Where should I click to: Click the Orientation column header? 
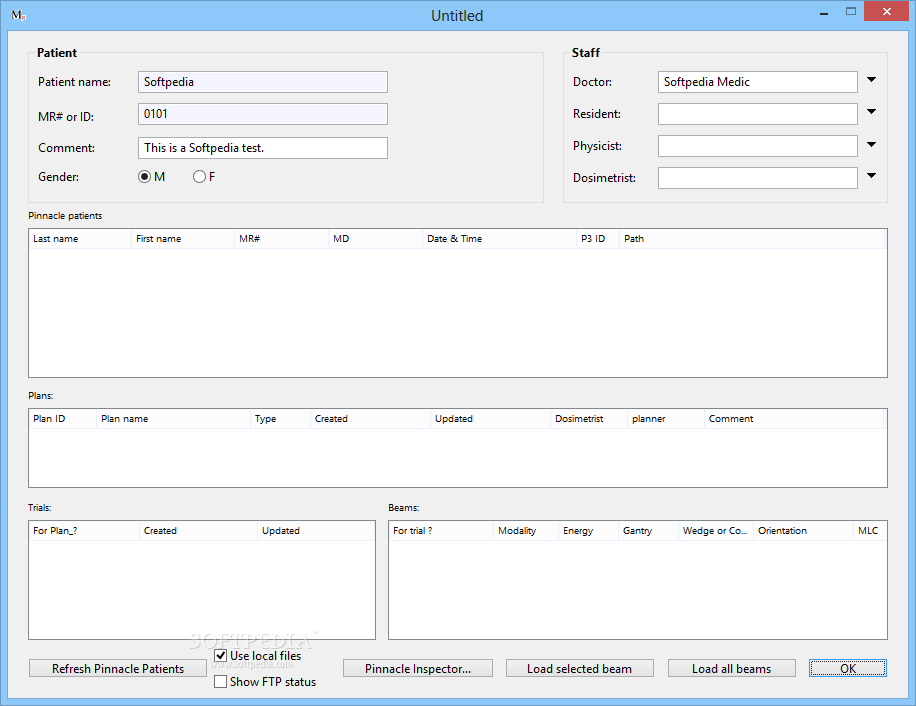coord(803,530)
